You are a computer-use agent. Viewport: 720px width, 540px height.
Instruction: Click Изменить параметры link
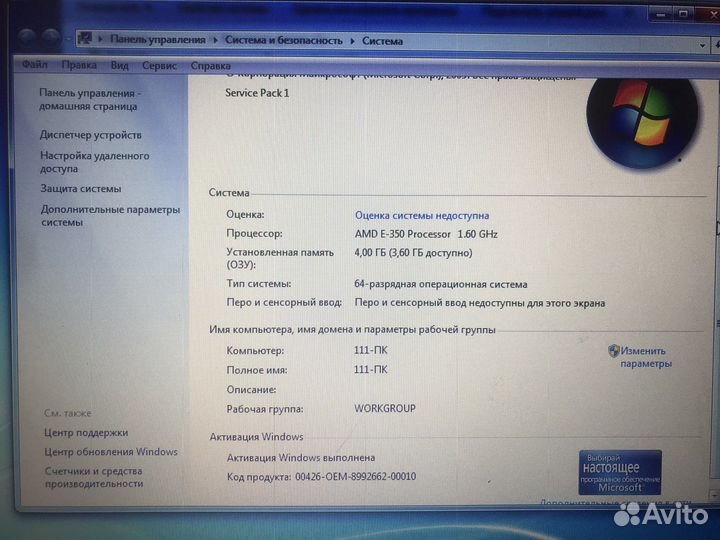click(646, 357)
